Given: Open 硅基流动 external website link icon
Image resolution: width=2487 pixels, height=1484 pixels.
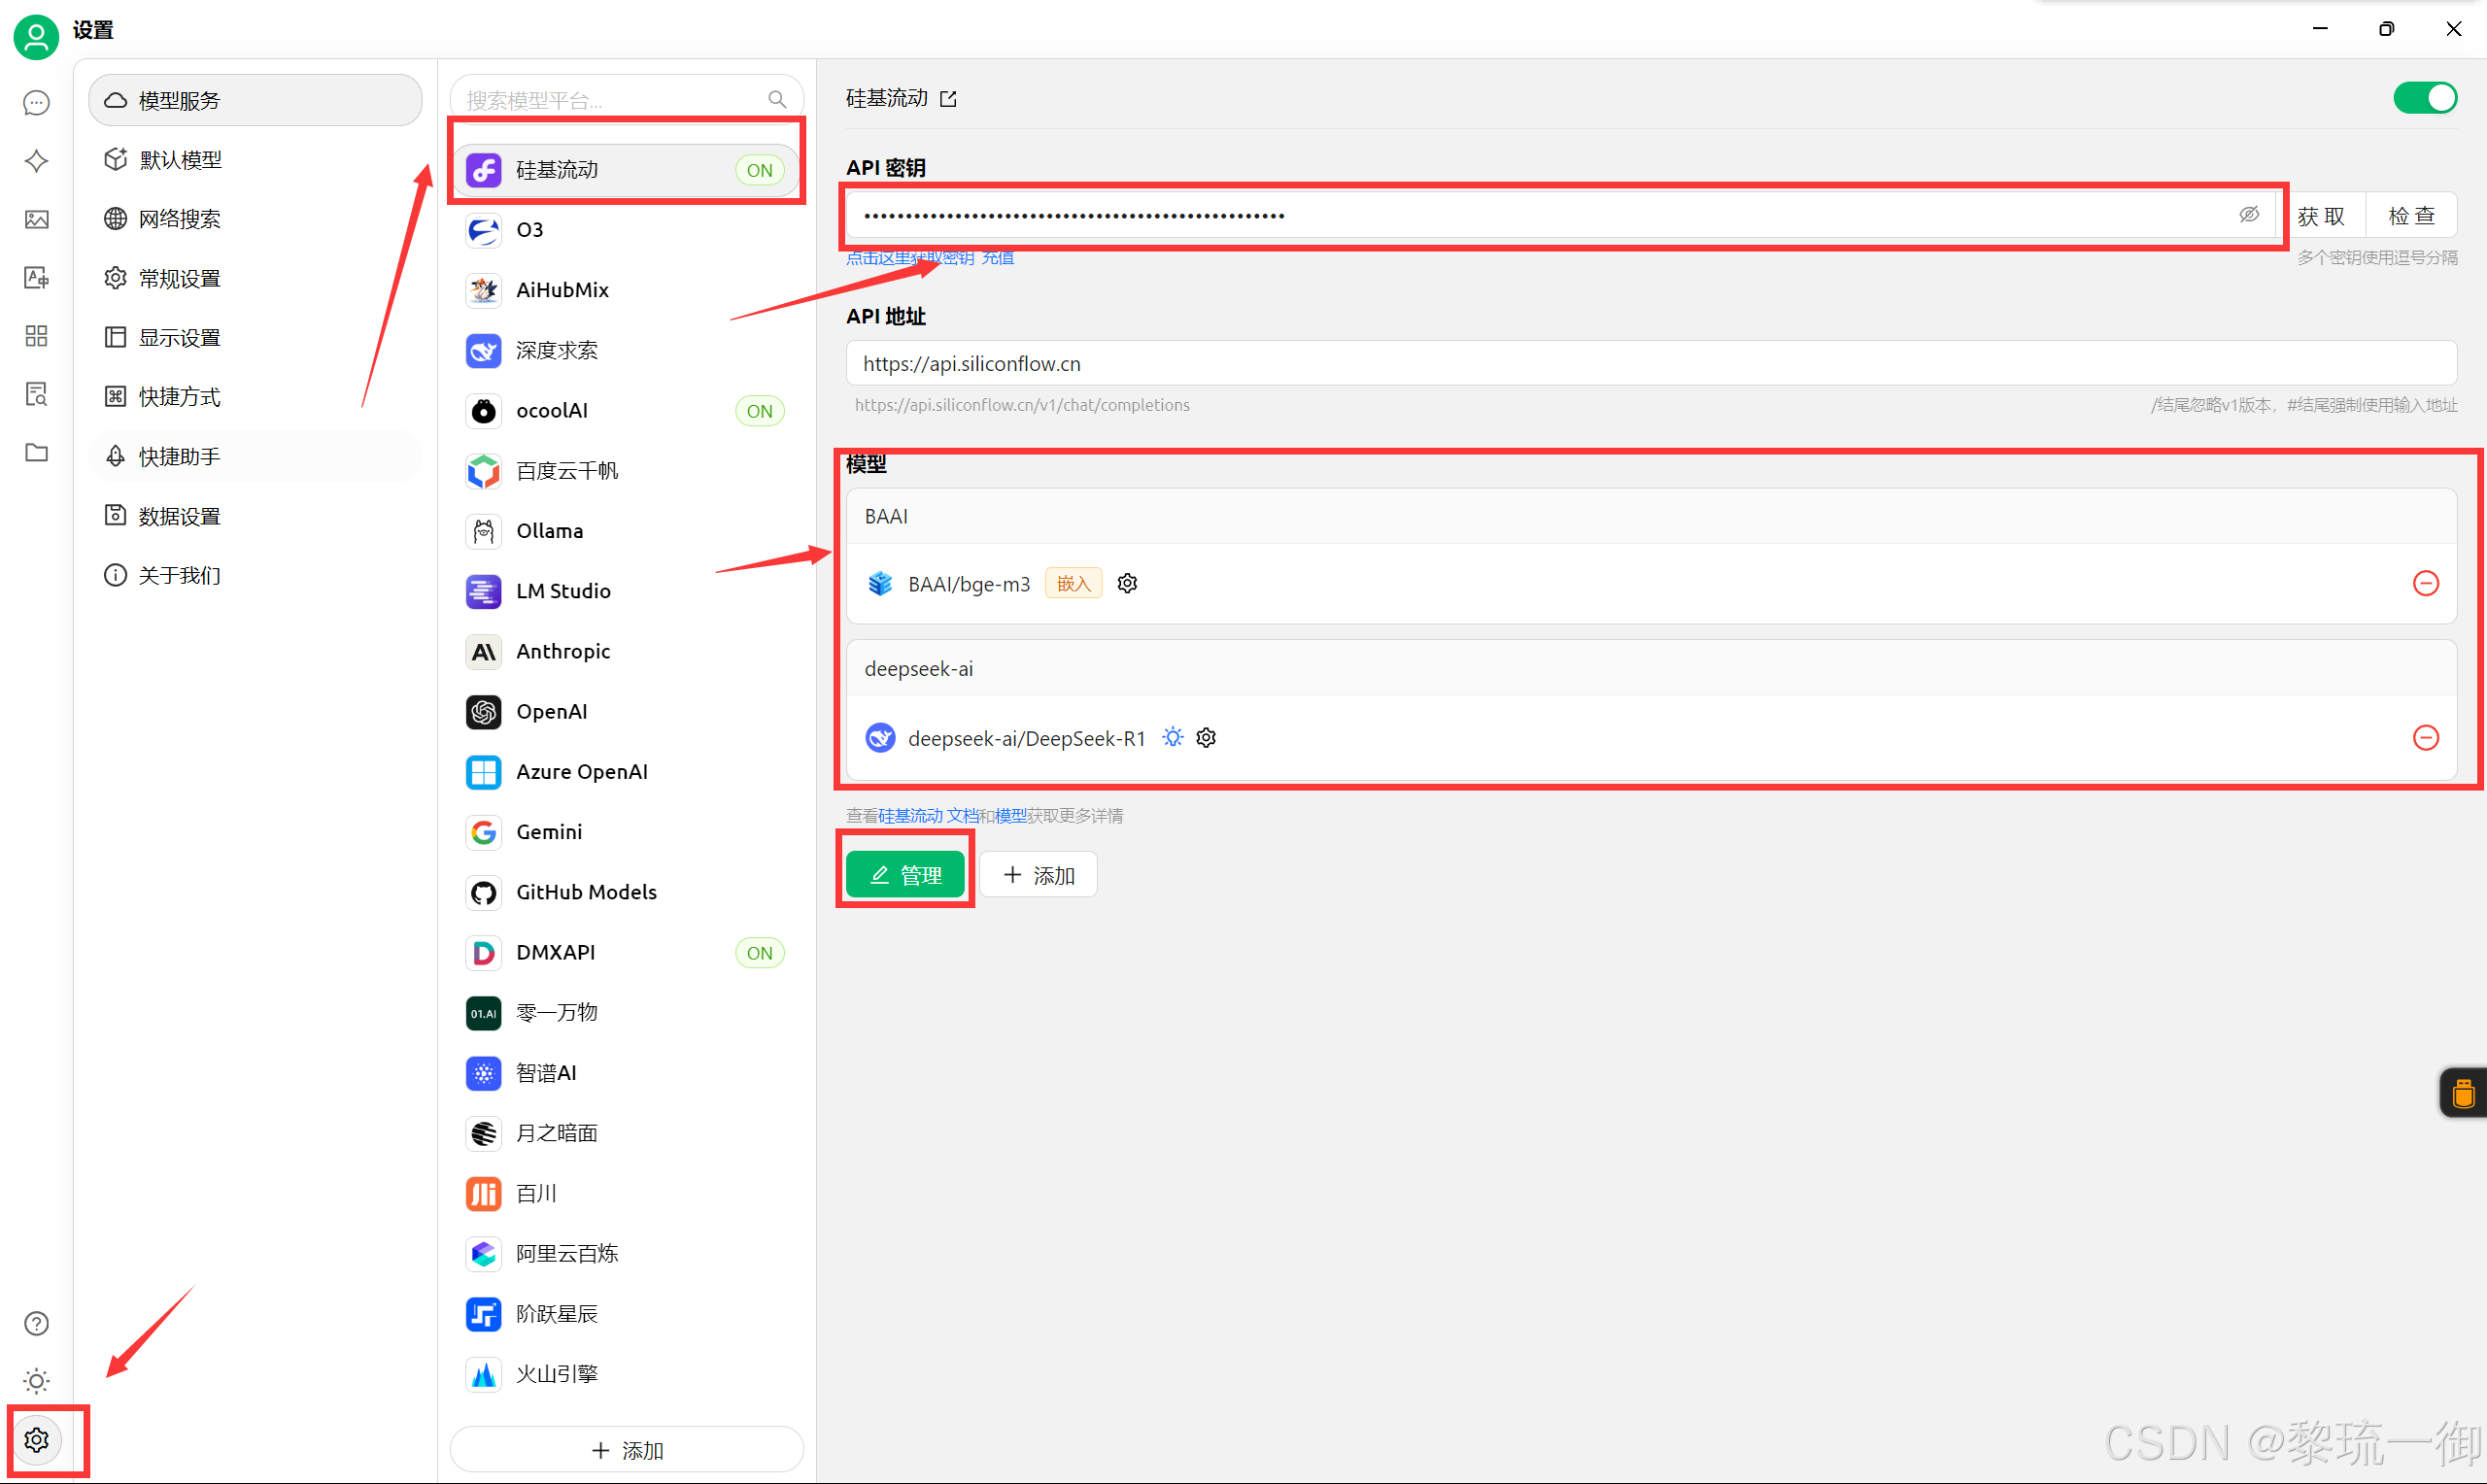Looking at the screenshot, I should [948, 99].
